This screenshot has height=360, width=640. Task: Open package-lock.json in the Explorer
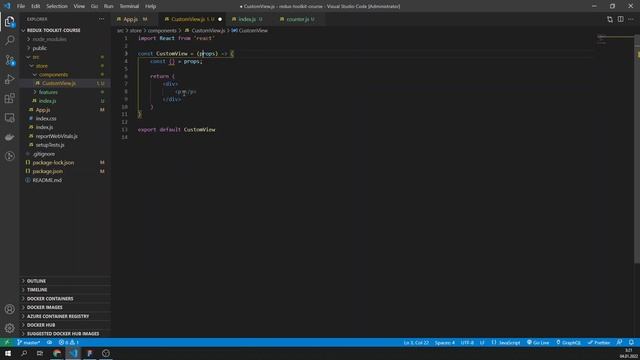click(x=65, y=162)
